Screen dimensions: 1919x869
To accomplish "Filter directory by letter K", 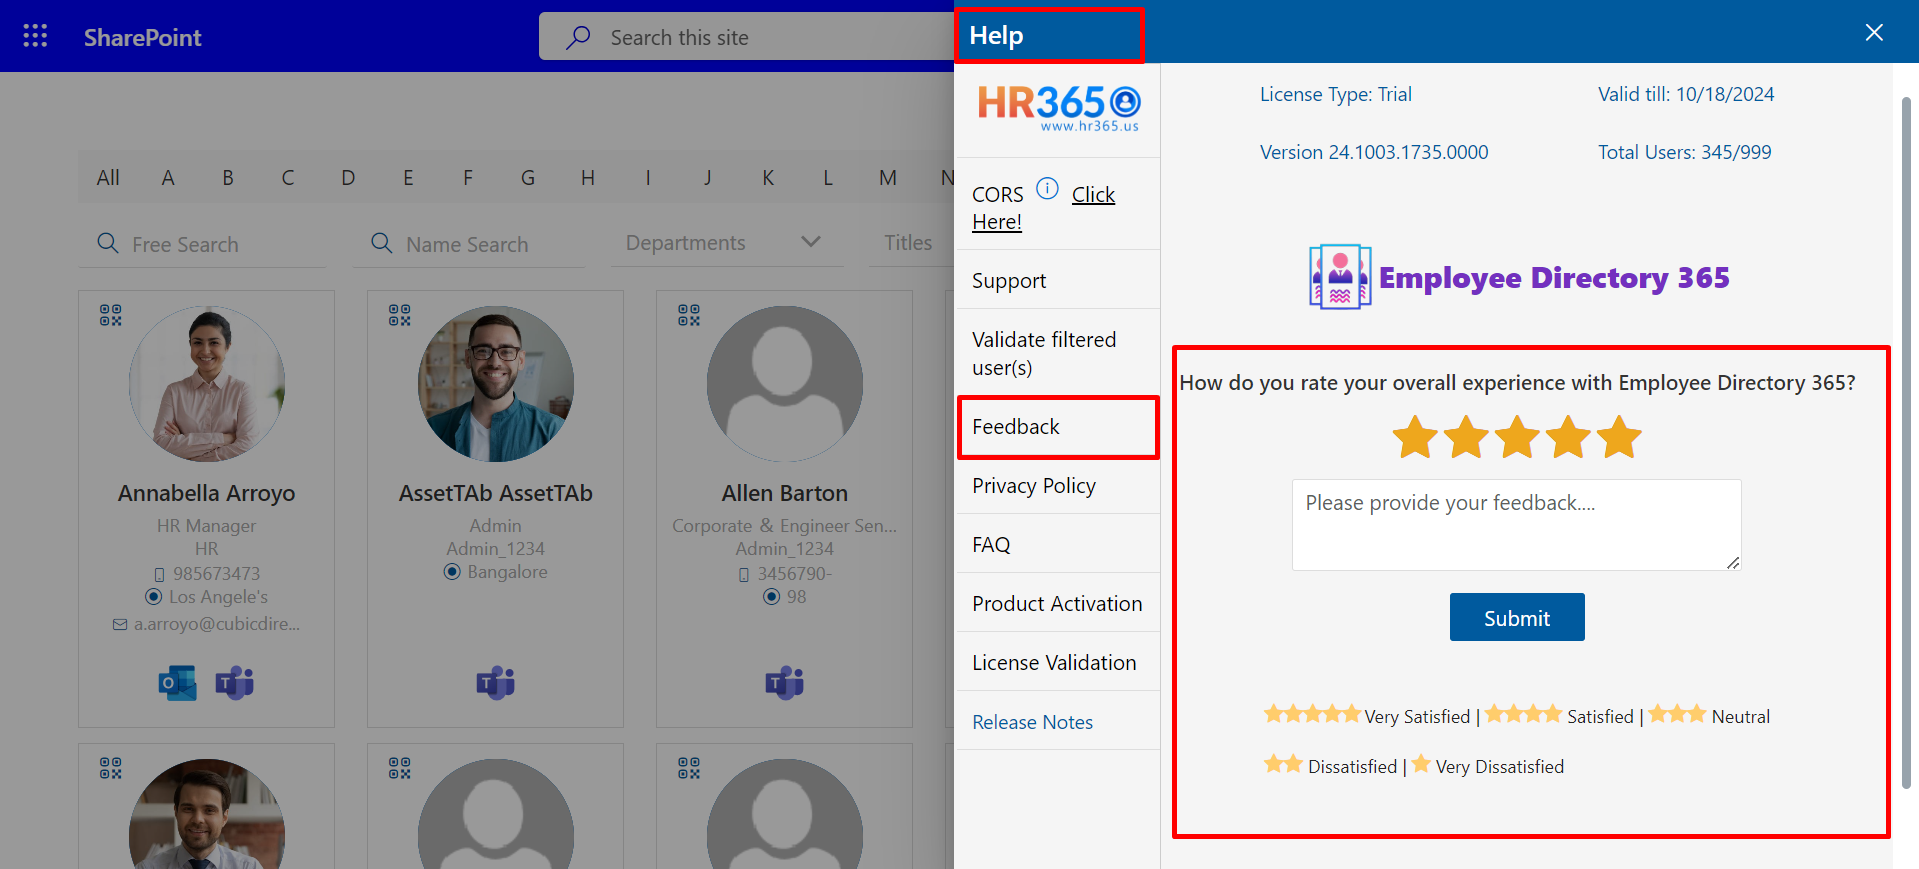I will pyautogui.click(x=768, y=178).
